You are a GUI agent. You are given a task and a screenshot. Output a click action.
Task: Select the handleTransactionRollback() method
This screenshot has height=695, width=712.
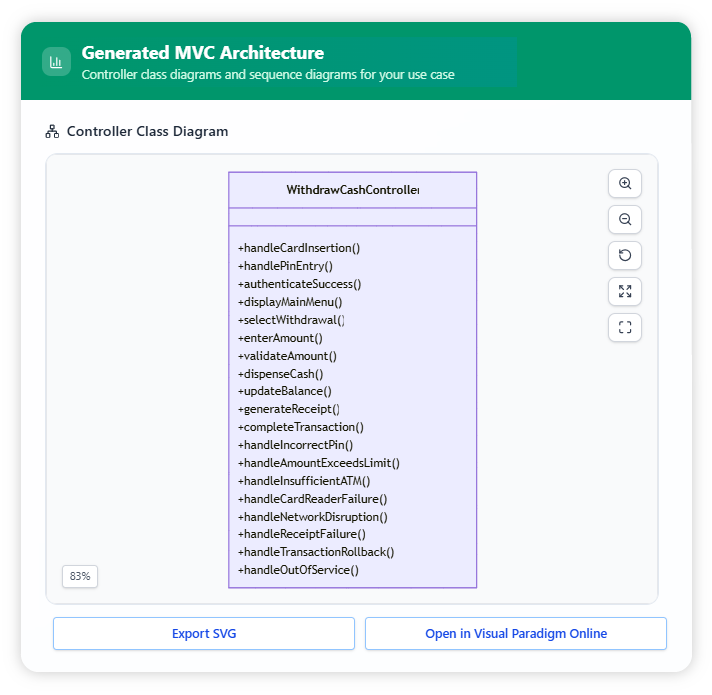315,552
